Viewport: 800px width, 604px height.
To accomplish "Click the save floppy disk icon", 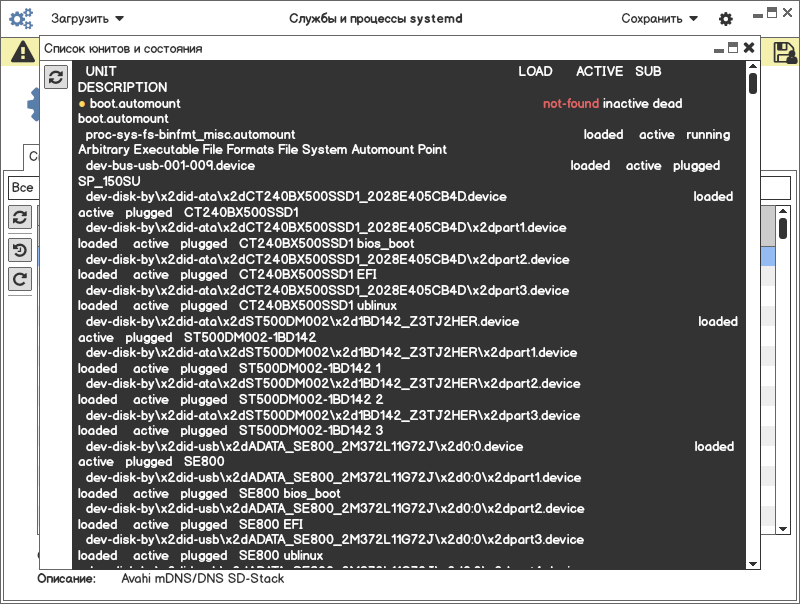I will 783,52.
